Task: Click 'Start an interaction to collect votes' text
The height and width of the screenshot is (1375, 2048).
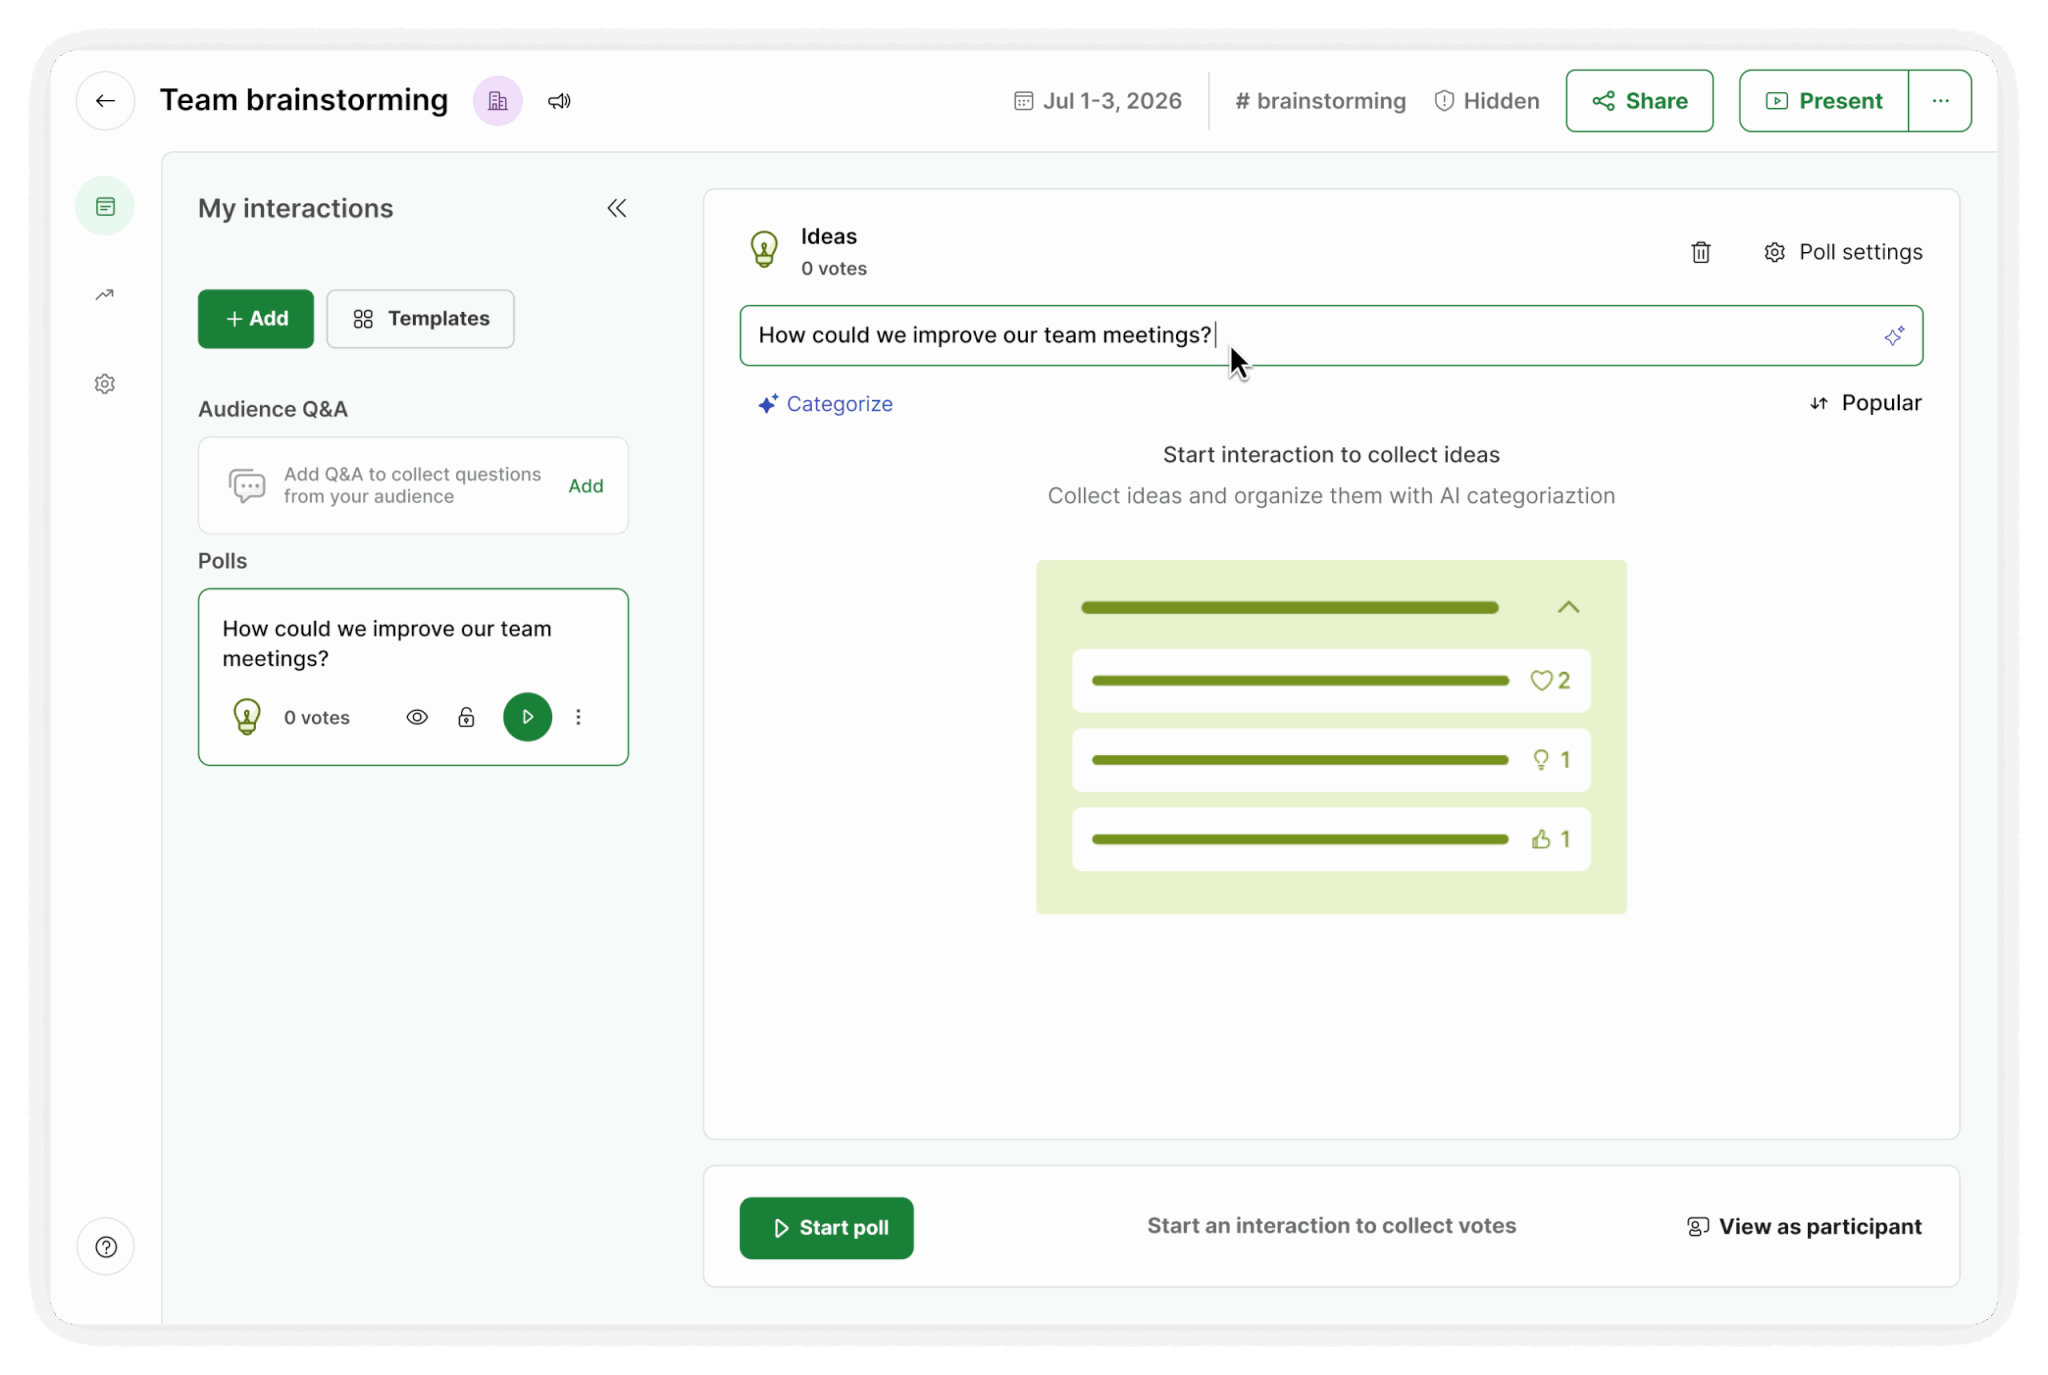Action: click(x=1331, y=1226)
